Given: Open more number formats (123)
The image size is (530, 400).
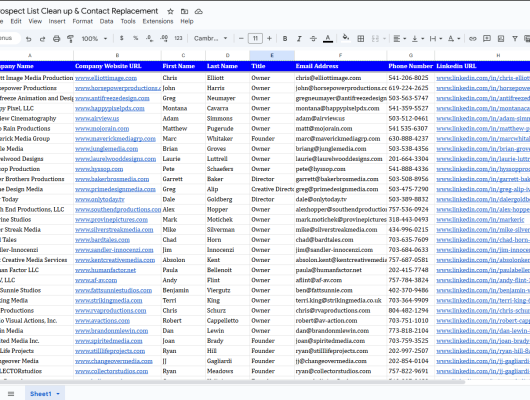Looking at the screenshot, I should pos(178,38).
